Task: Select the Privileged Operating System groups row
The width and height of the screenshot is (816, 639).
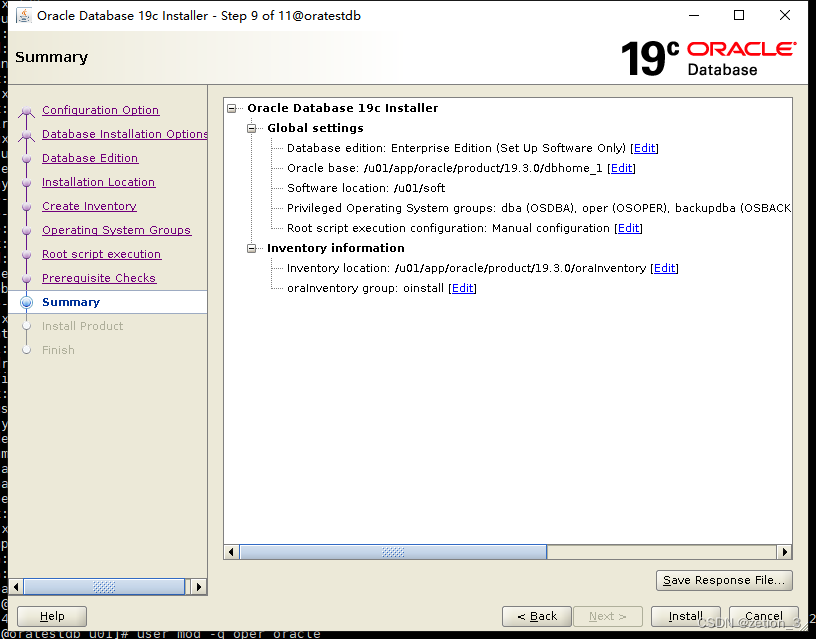Action: tap(539, 208)
